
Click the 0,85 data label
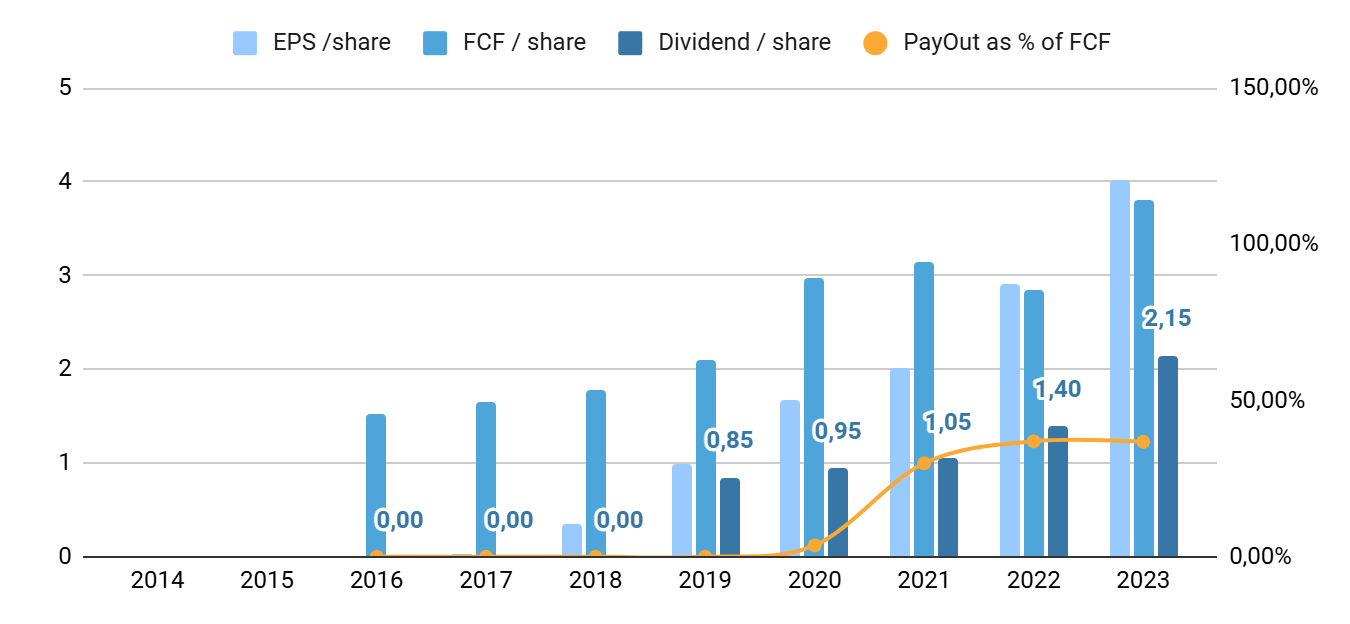(x=729, y=439)
